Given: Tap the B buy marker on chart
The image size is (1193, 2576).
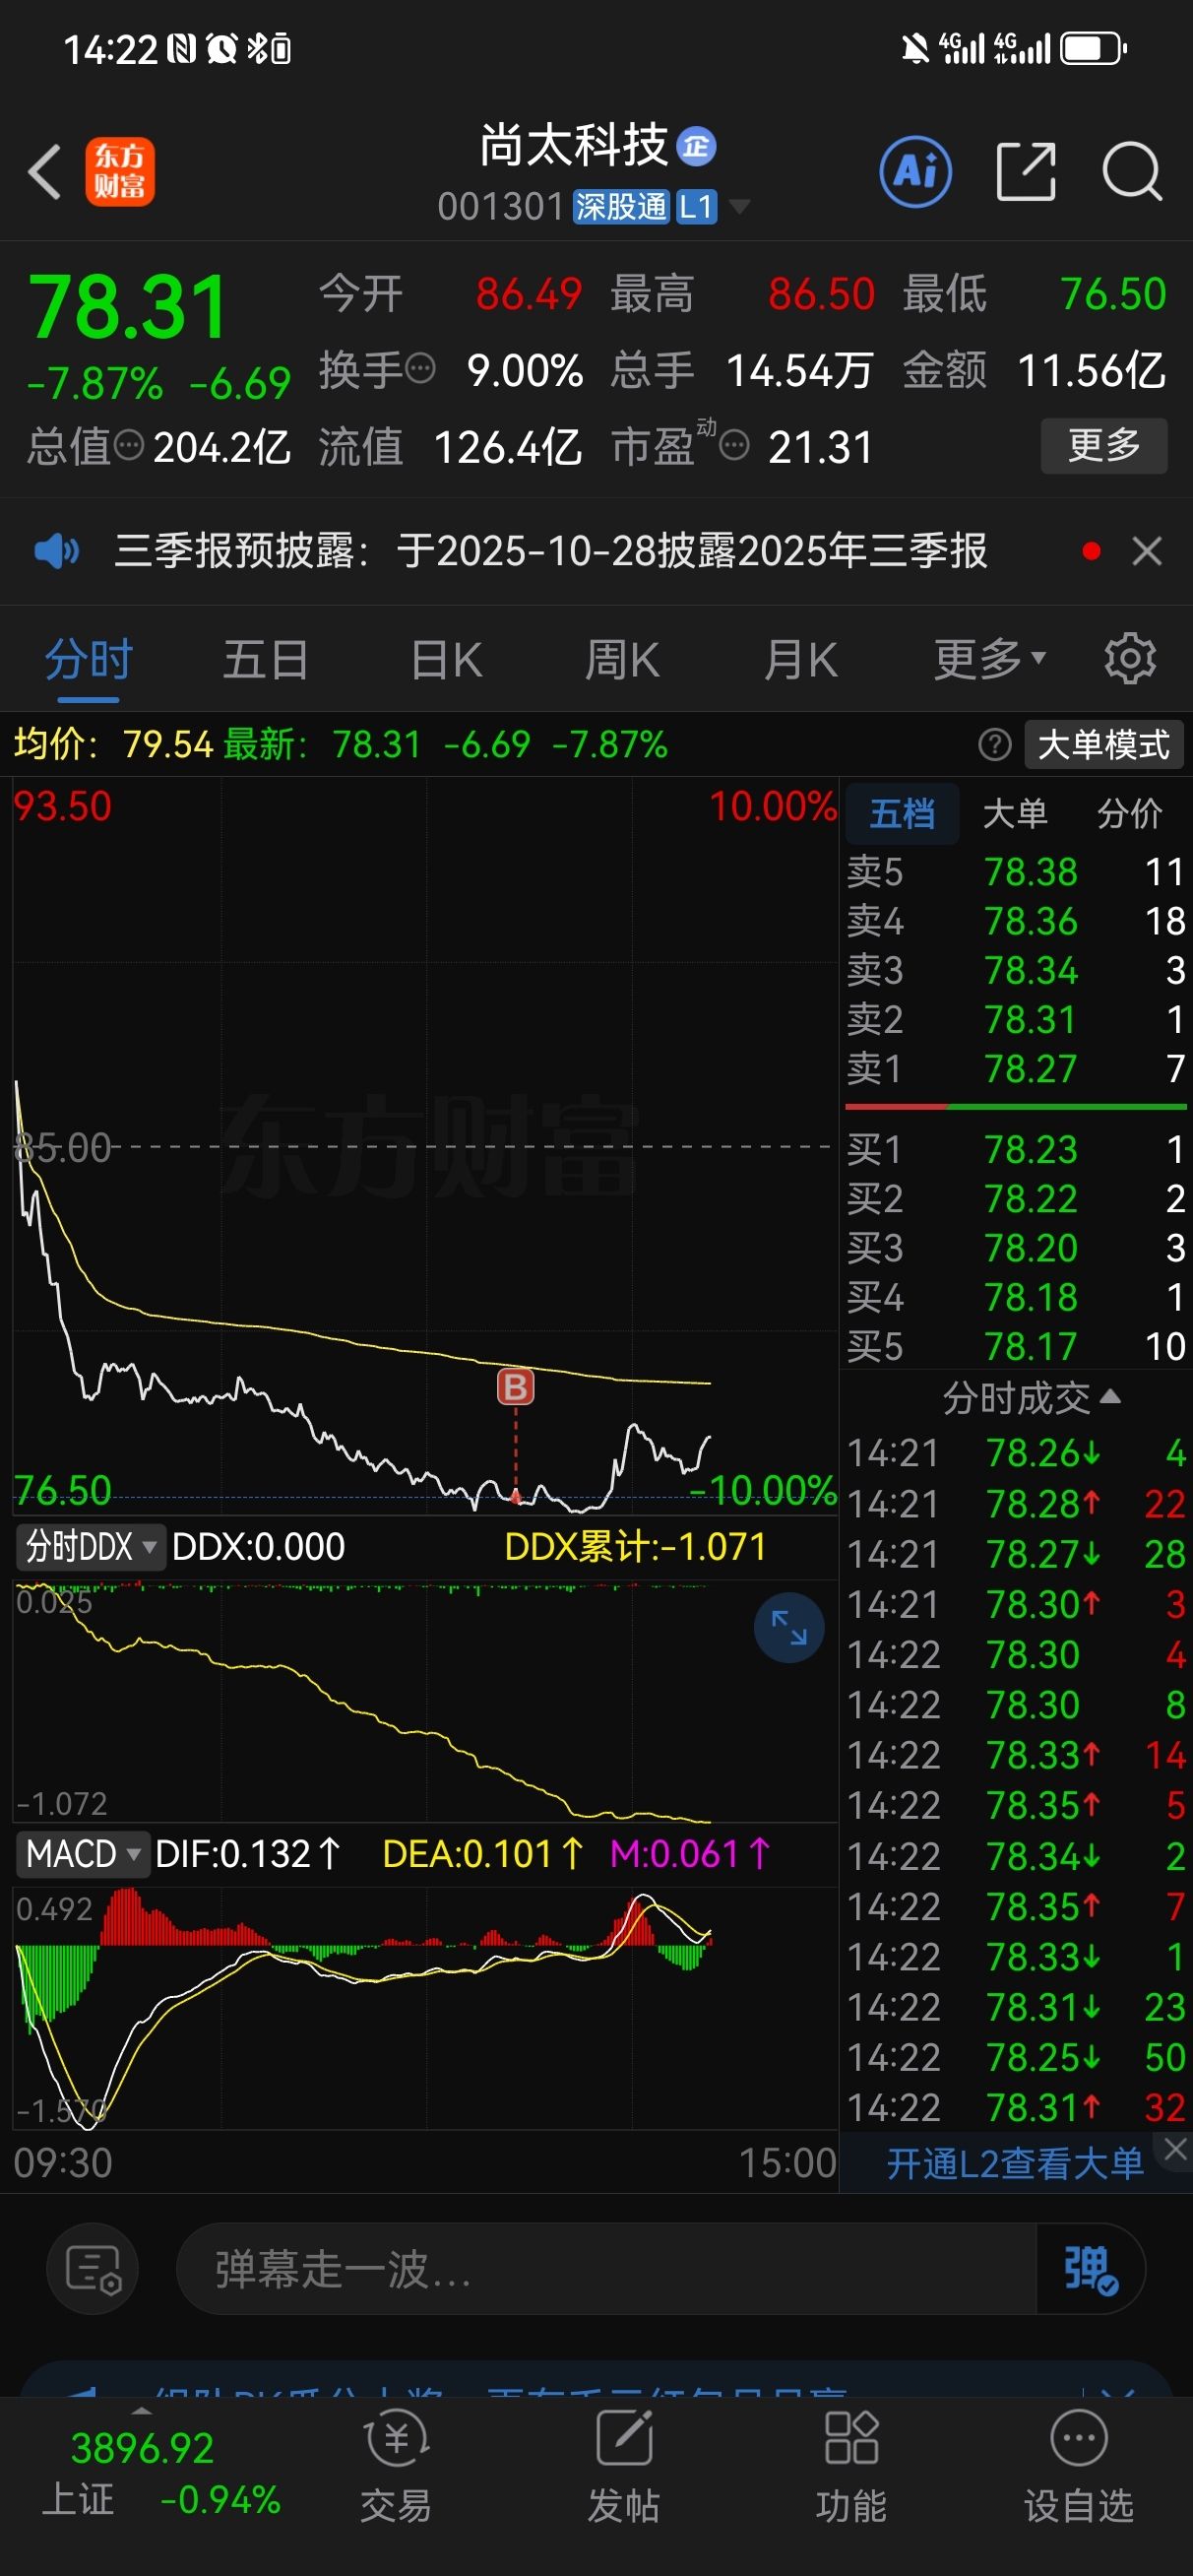Looking at the screenshot, I should pos(516,1387).
